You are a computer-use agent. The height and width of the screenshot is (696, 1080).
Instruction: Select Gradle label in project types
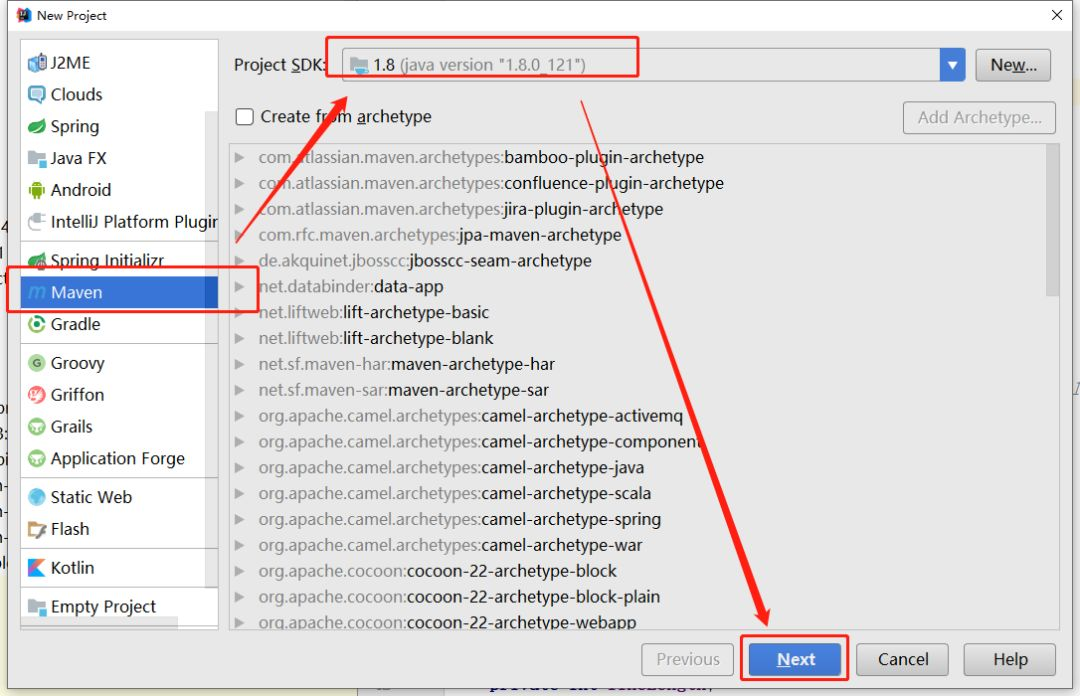[76, 324]
